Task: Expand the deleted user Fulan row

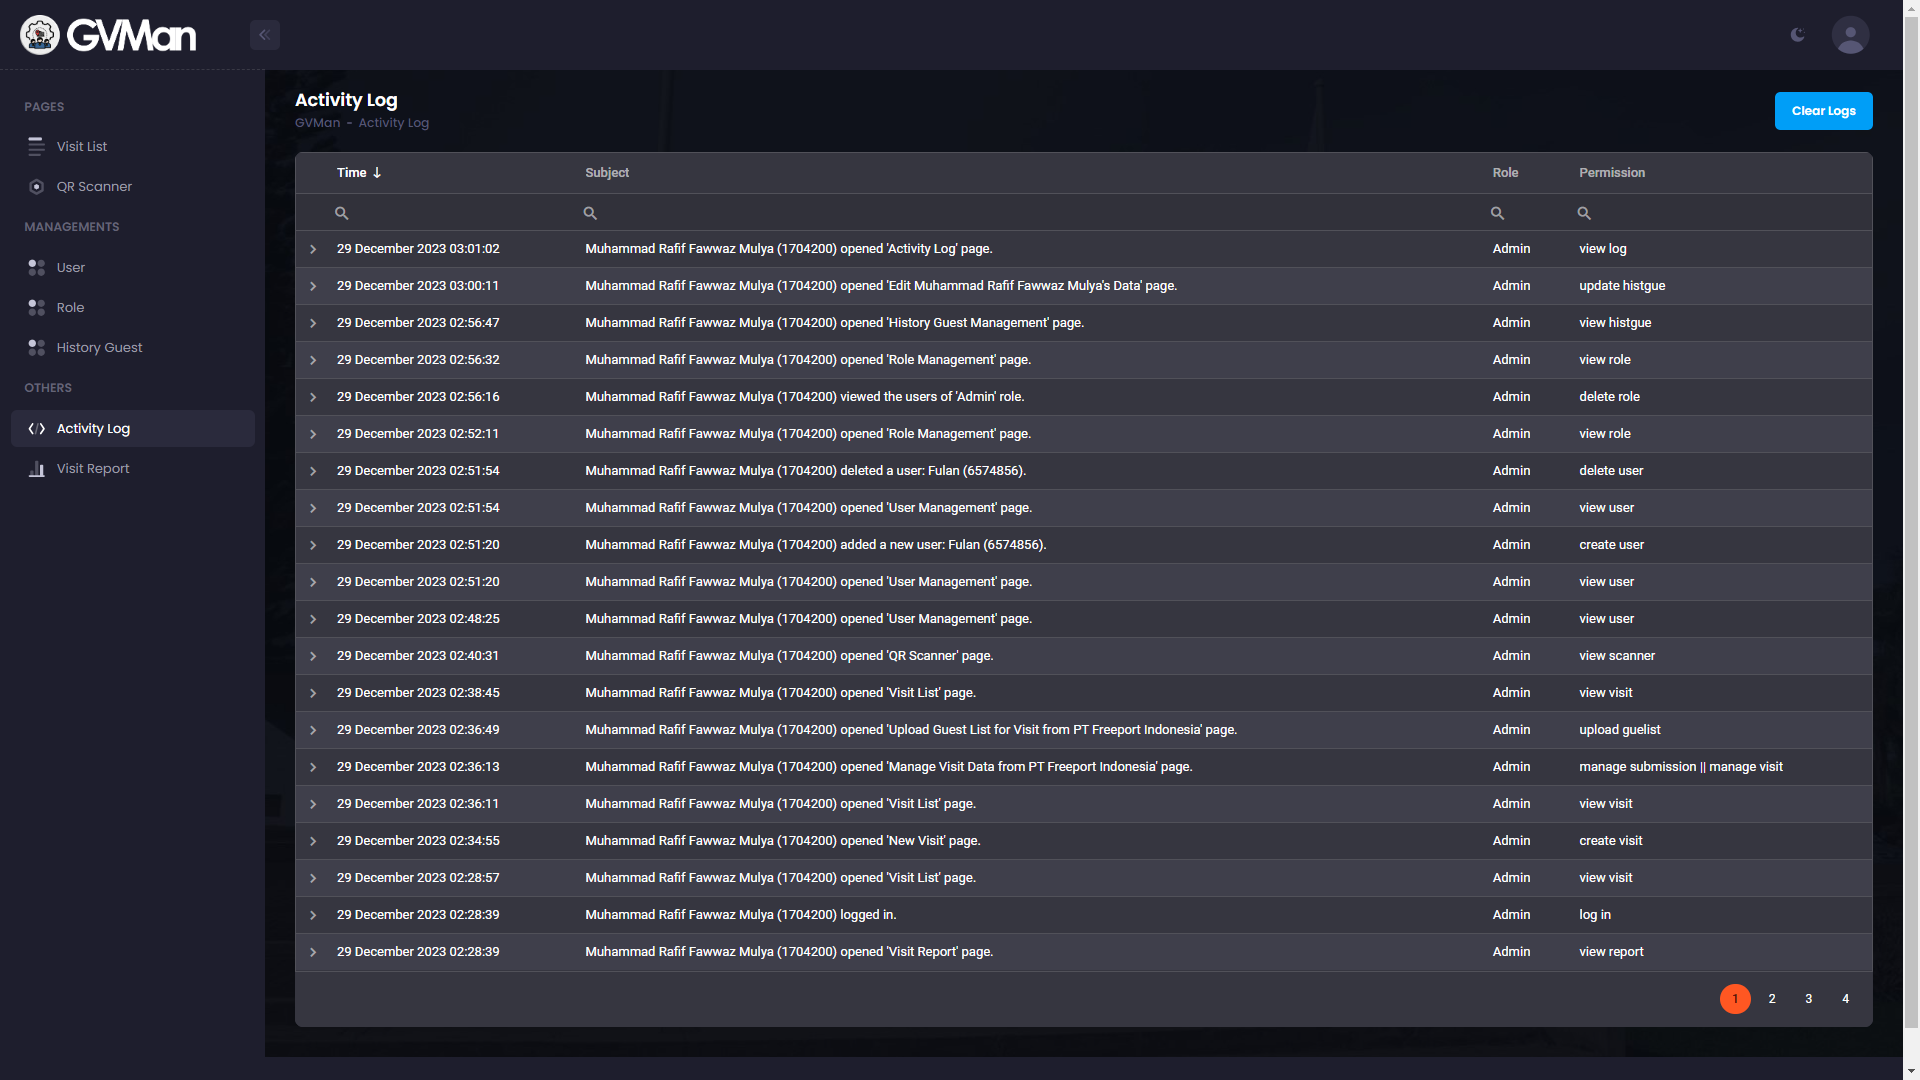Action: coord(313,471)
